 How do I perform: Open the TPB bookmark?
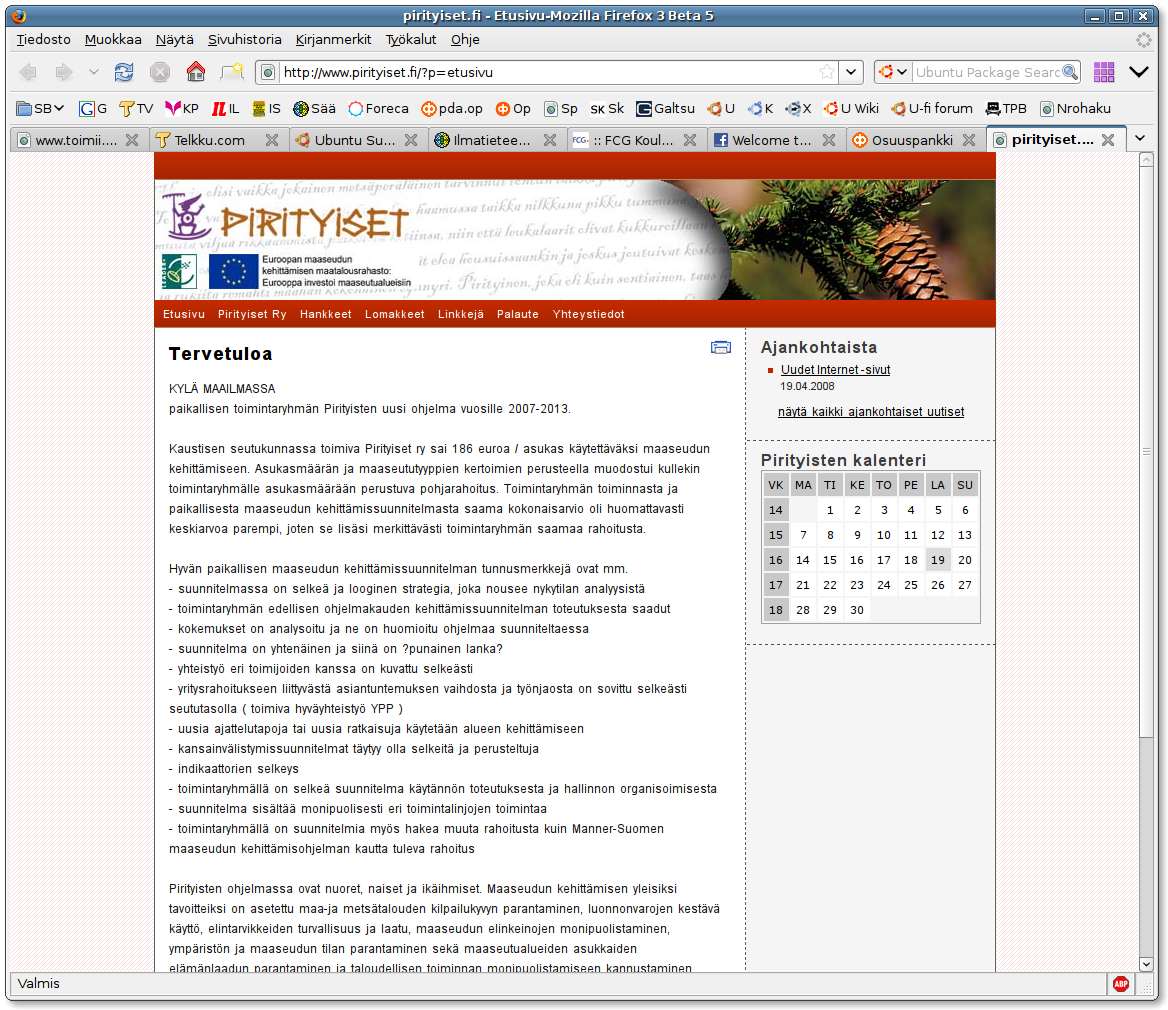1006,109
